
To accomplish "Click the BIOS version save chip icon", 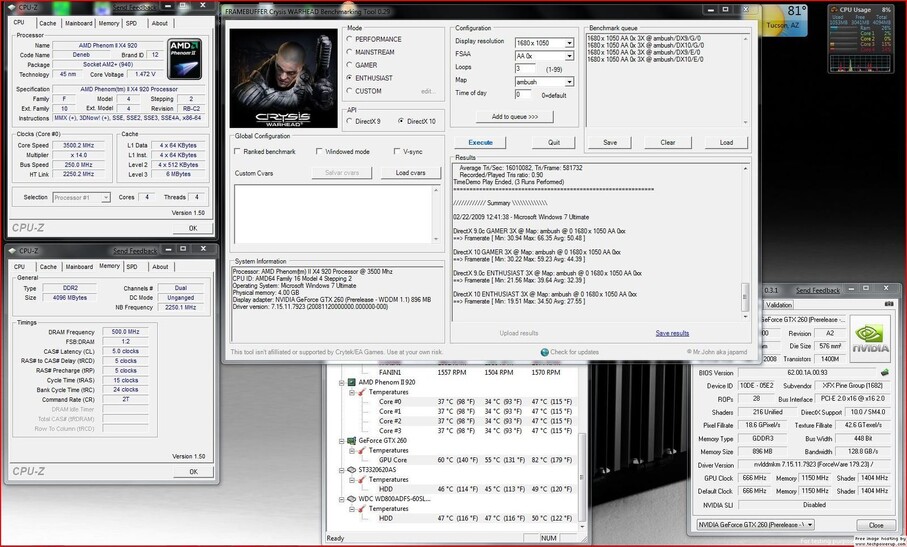I will [x=884, y=372].
